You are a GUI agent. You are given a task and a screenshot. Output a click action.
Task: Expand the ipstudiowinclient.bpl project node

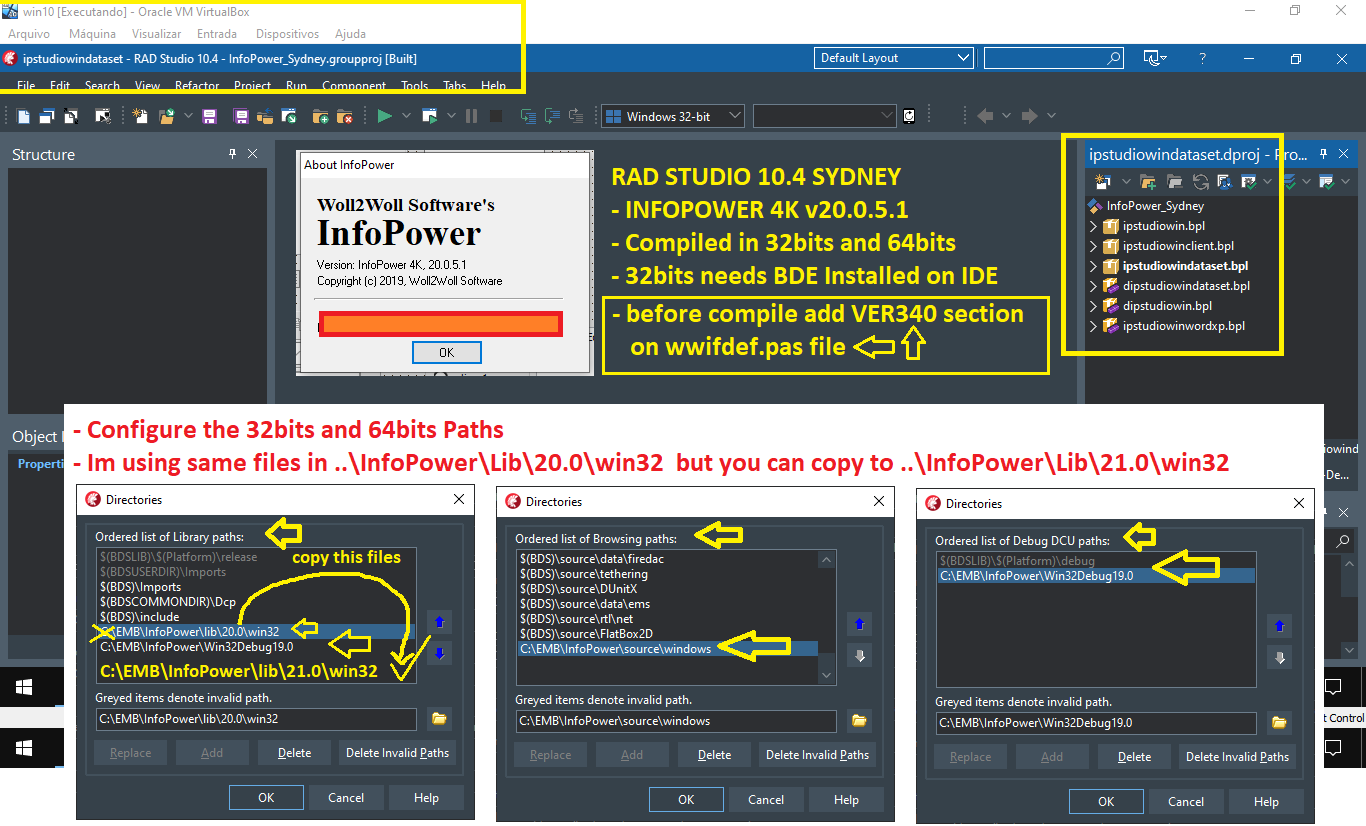pyautogui.click(x=1093, y=246)
